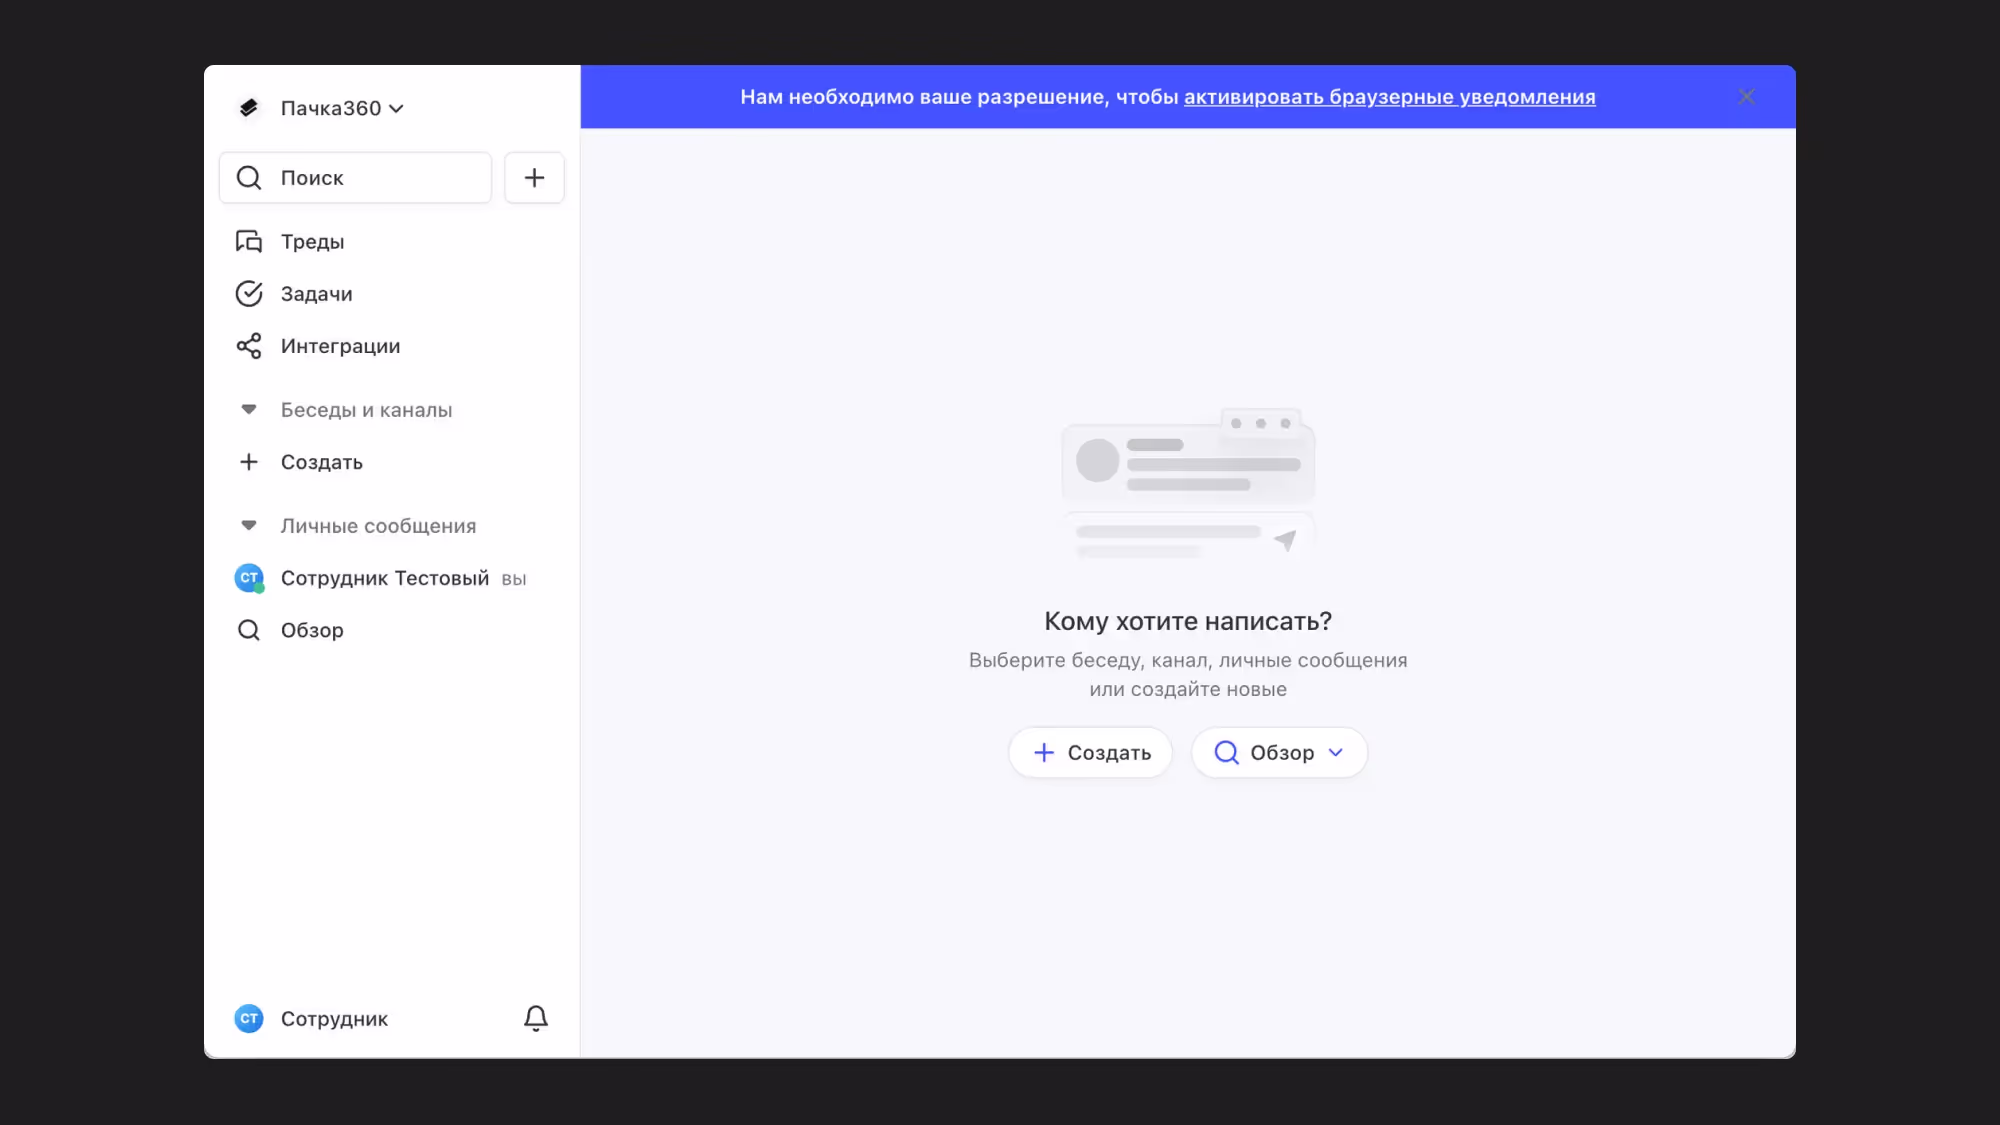Click the активировать браузерные уведомления link
Image resolution: width=2000 pixels, height=1125 pixels.
pyautogui.click(x=1389, y=97)
